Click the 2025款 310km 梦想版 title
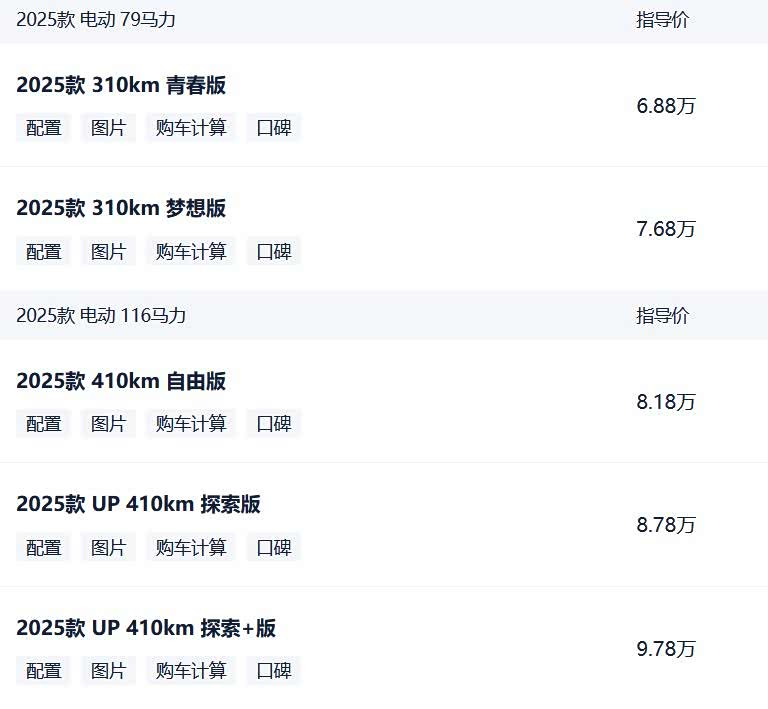 (121, 208)
